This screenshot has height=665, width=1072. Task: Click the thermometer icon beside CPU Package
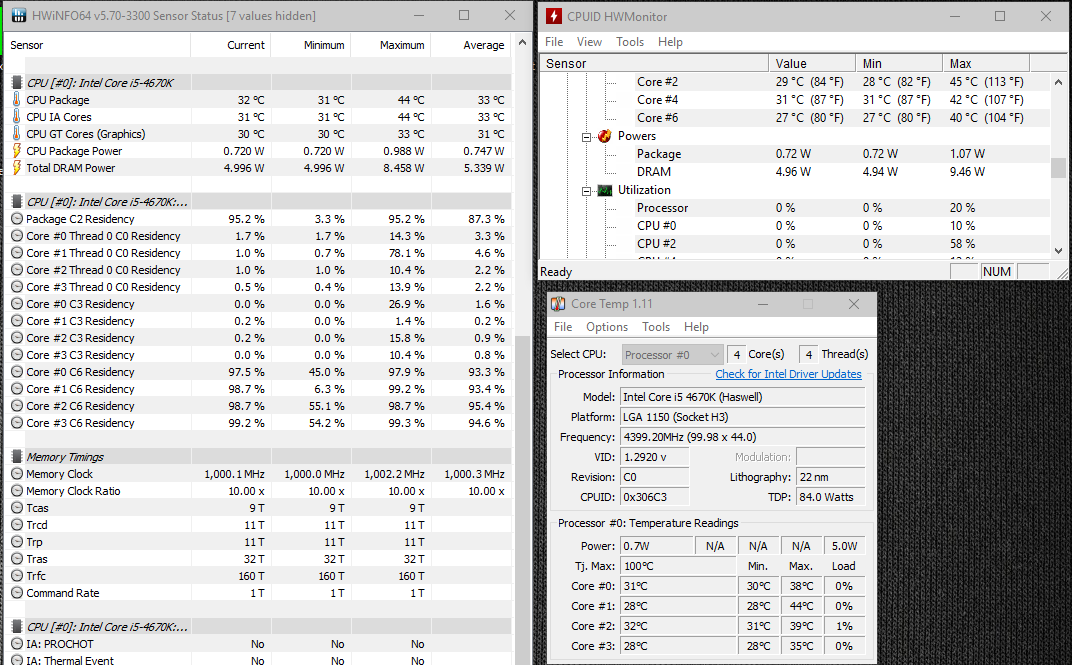(x=17, y=100)
